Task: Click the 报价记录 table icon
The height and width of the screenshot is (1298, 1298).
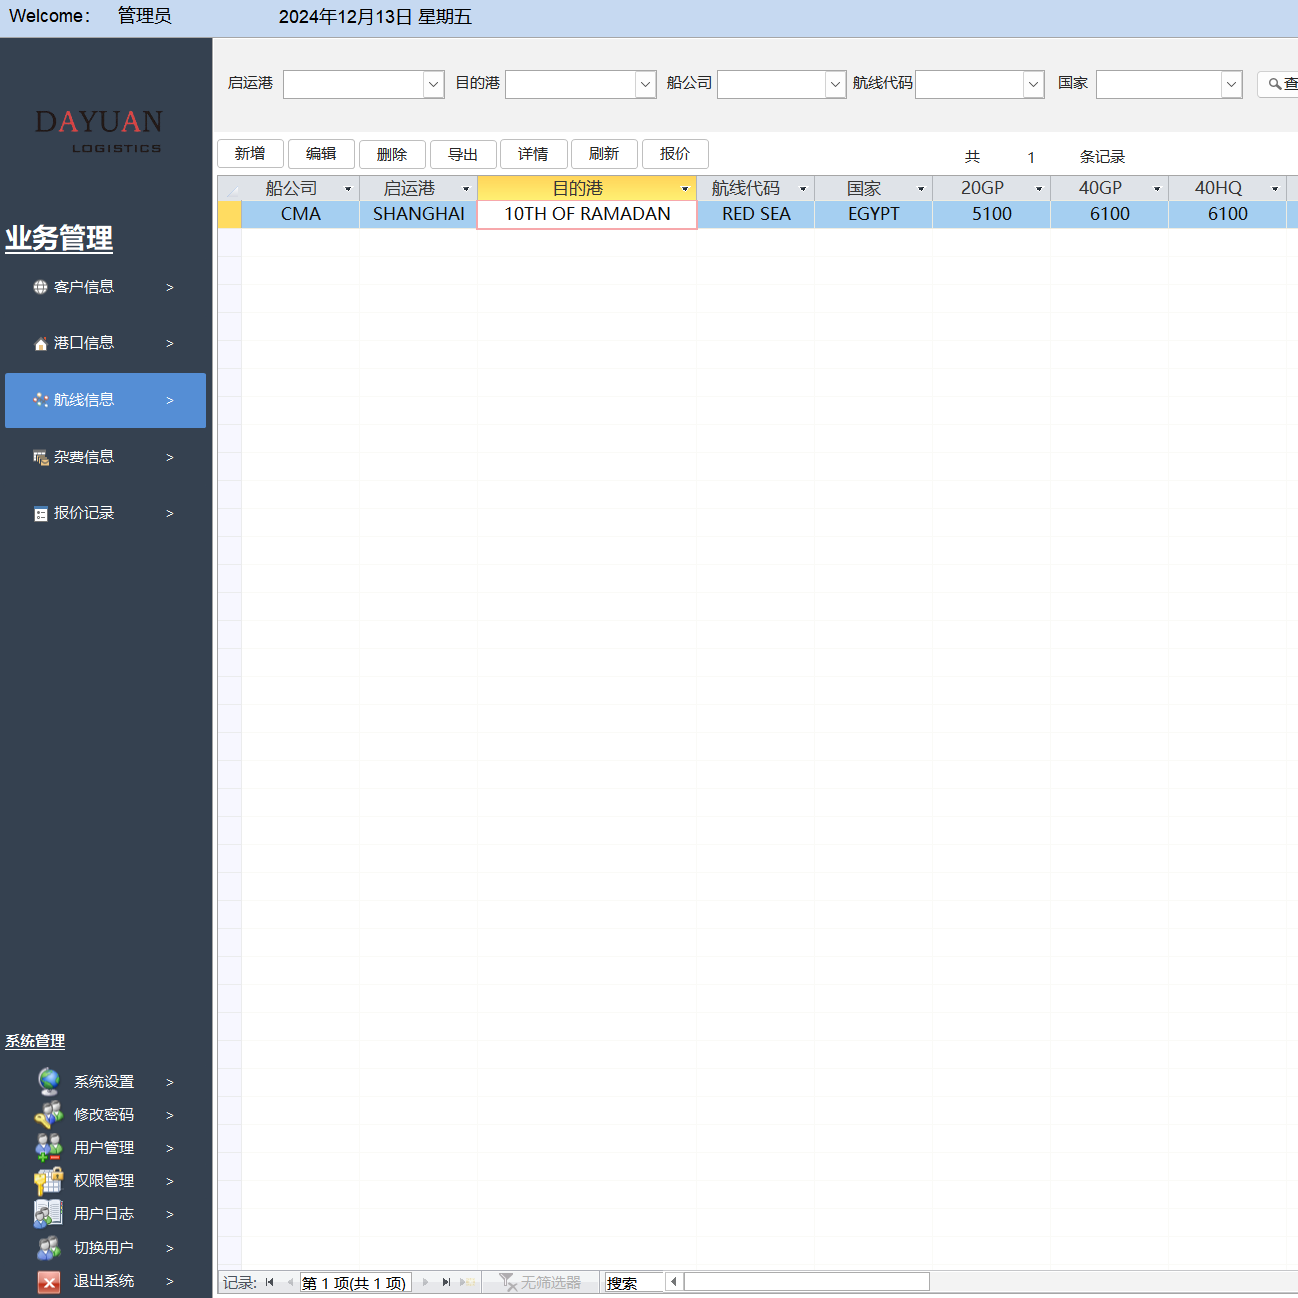Action: 40,513
